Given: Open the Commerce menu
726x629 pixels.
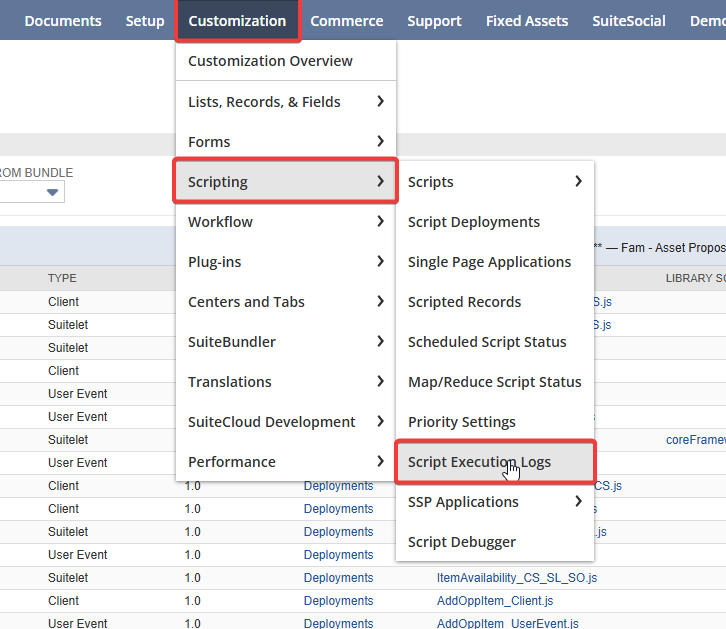Looking at the screenshot, I should [x=347, y=21].
